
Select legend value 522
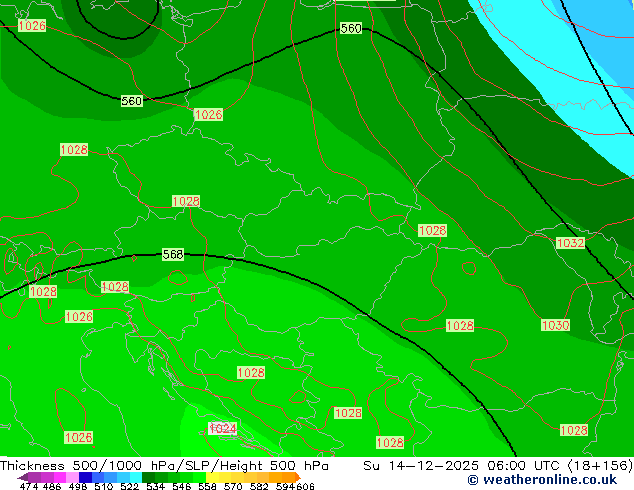[129, 486]
